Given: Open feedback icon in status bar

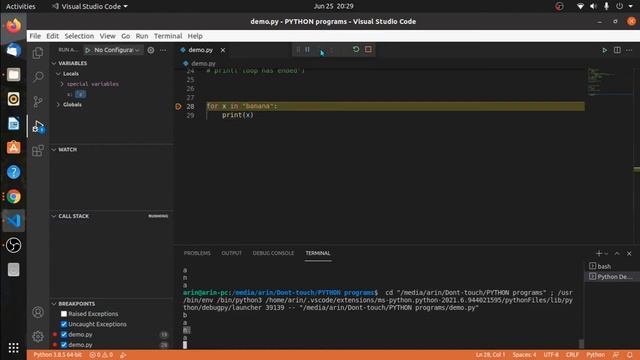Looking at the screenshot, I should 616,355.
